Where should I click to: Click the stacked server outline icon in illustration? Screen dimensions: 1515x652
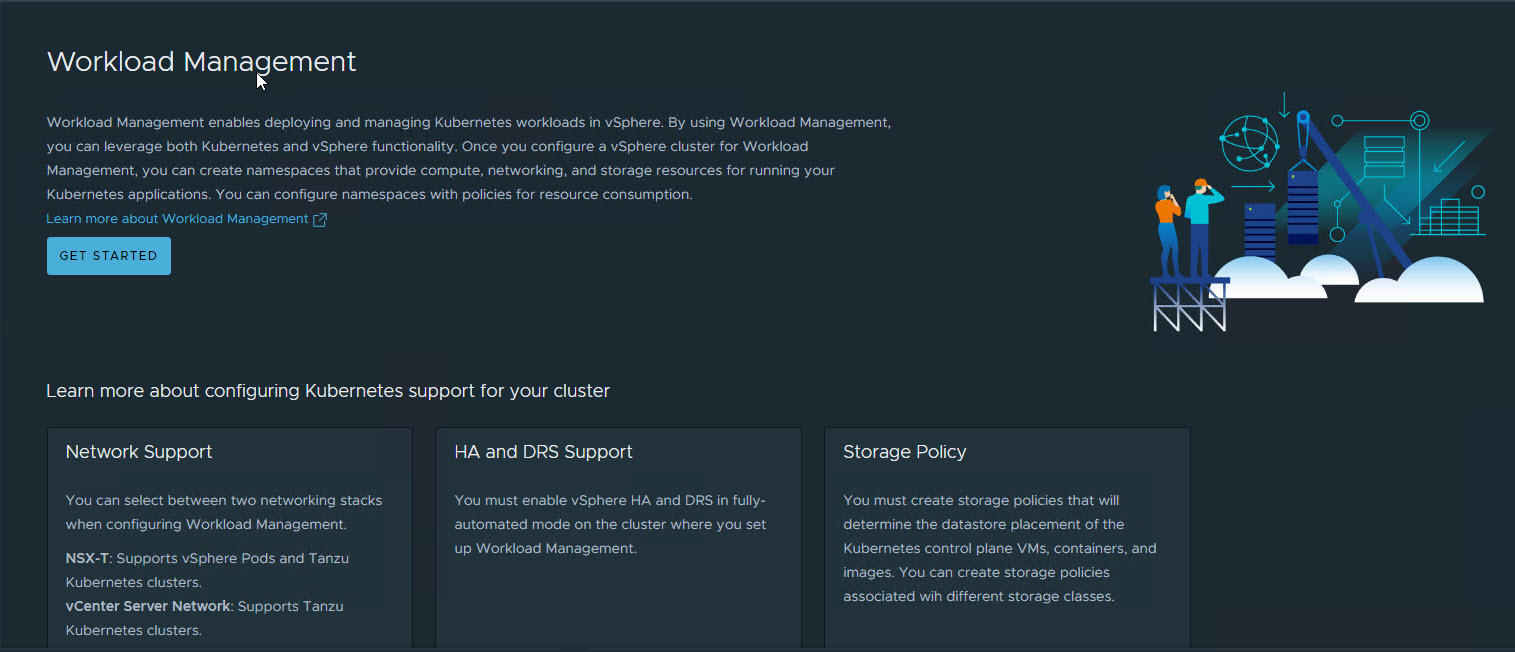tap(1384, 157)
